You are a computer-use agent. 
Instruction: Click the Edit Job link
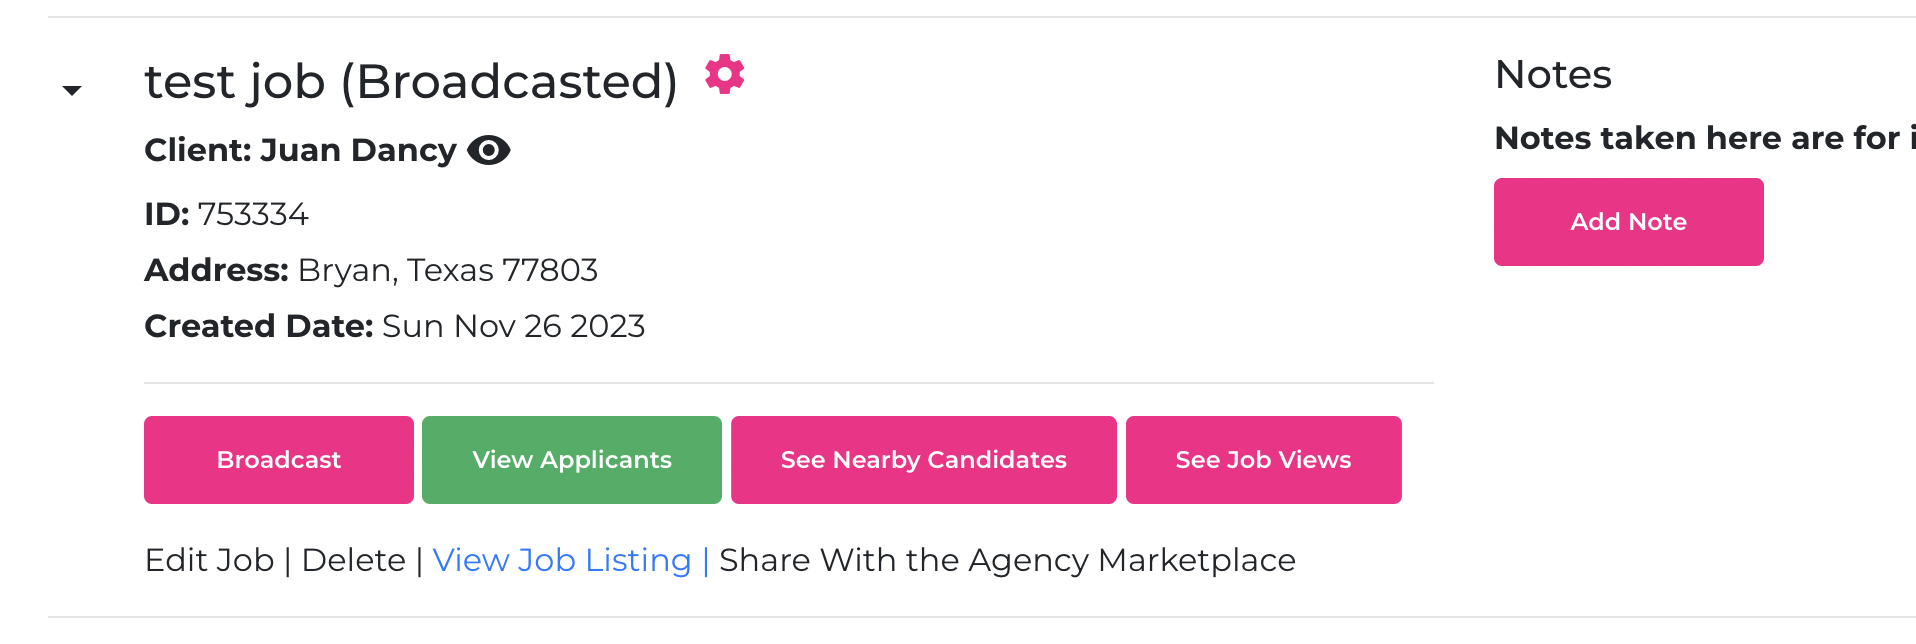209,560
